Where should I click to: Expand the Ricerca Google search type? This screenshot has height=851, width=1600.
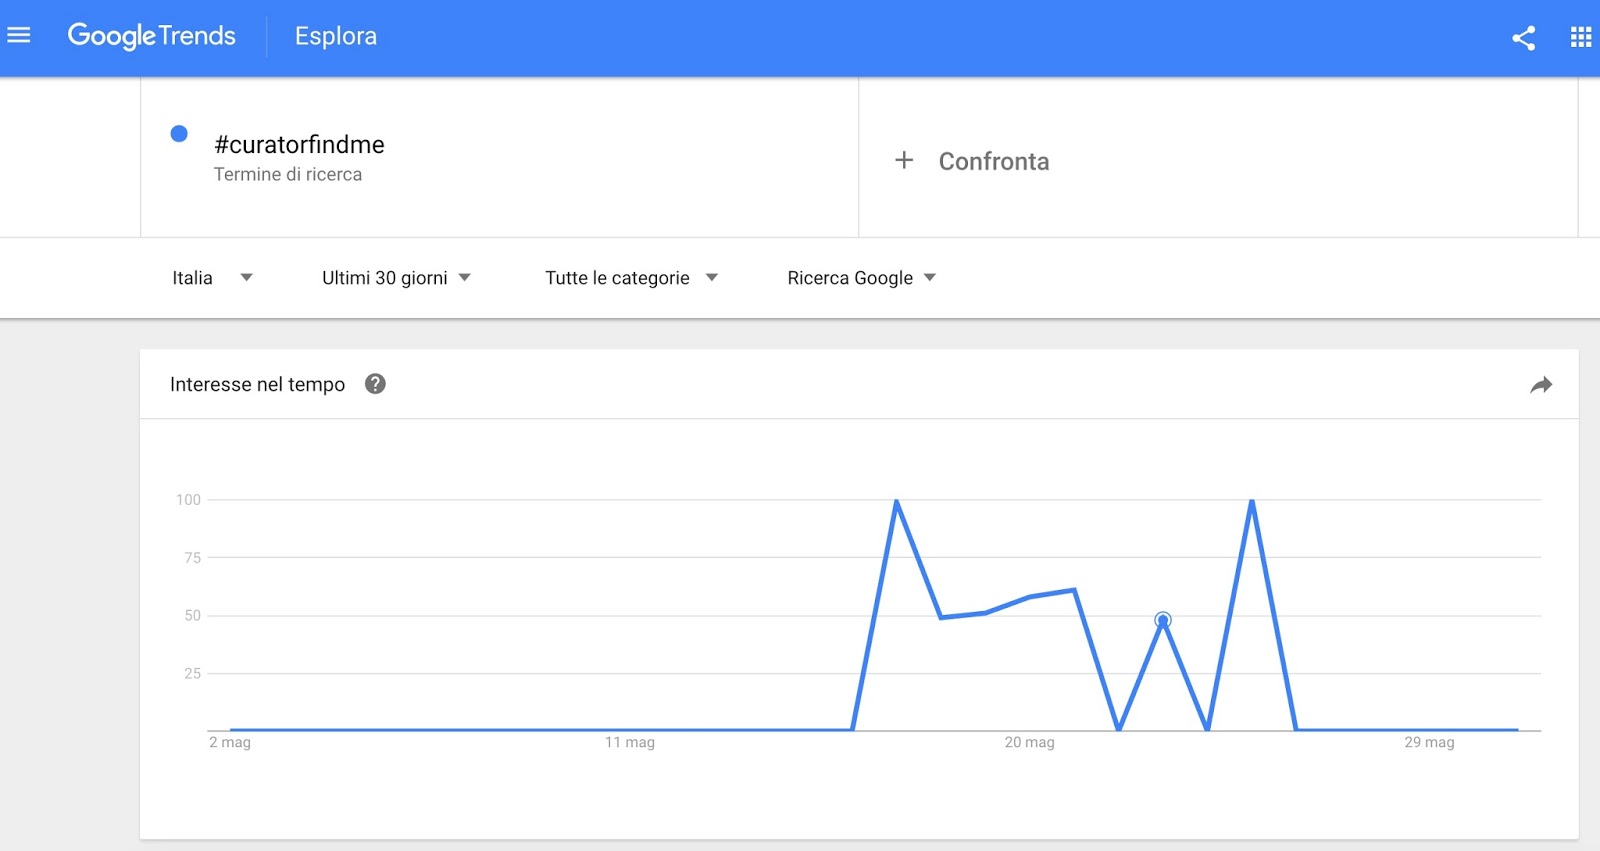[861, 278]
